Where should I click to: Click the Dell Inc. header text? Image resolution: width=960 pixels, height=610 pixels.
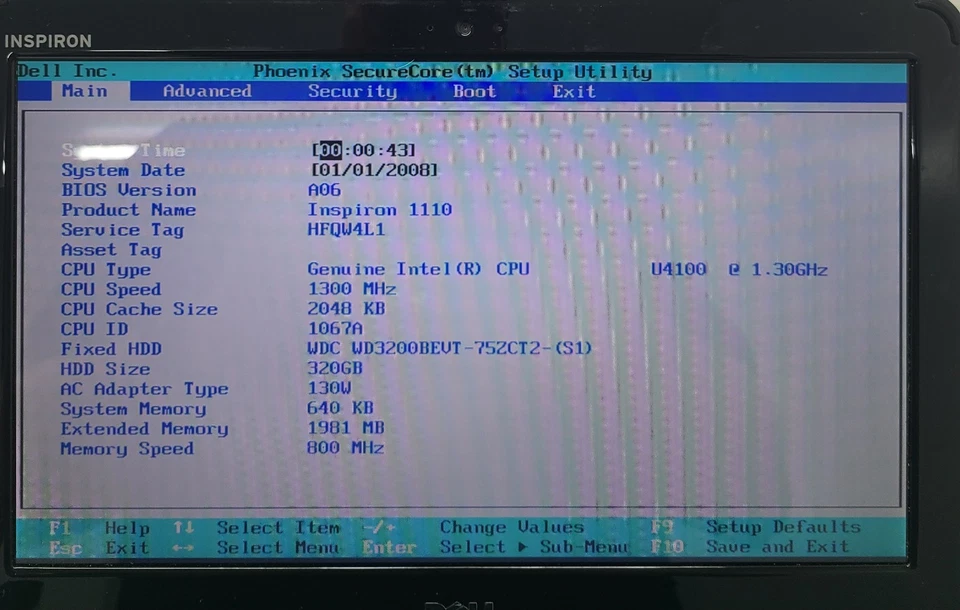tap(67, 71)
